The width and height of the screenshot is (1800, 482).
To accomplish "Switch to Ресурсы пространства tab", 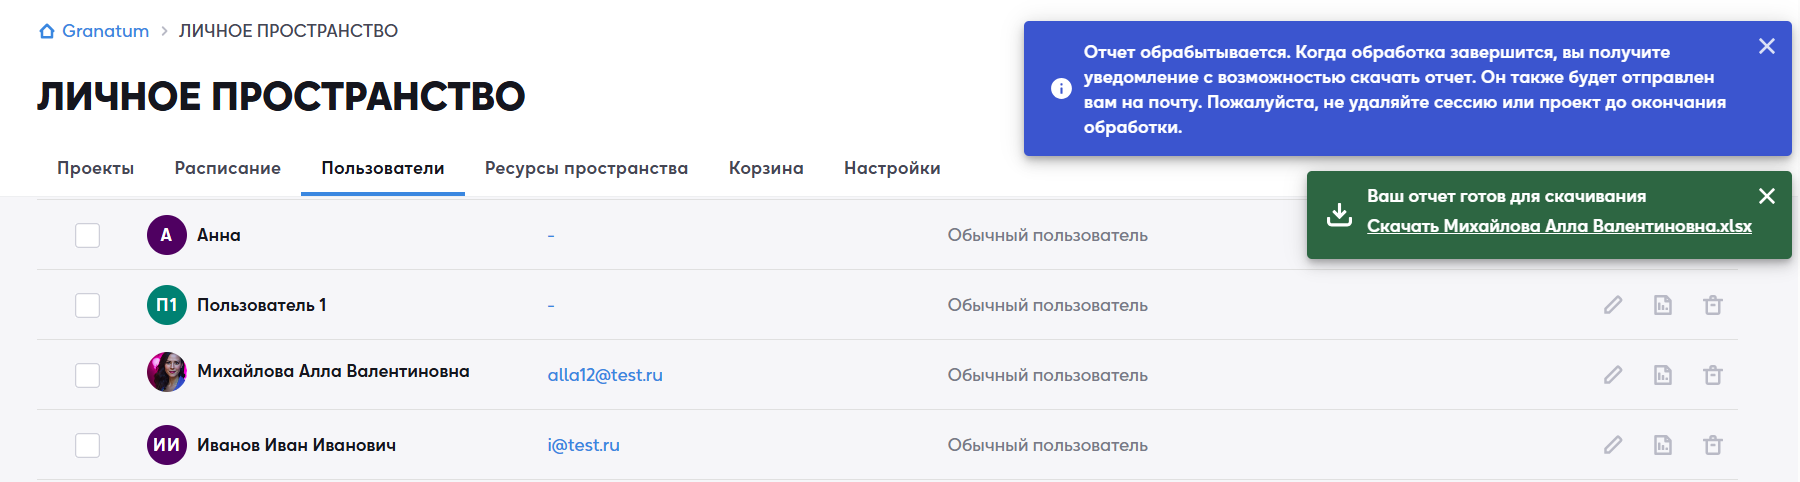I will tap(586, 168).
